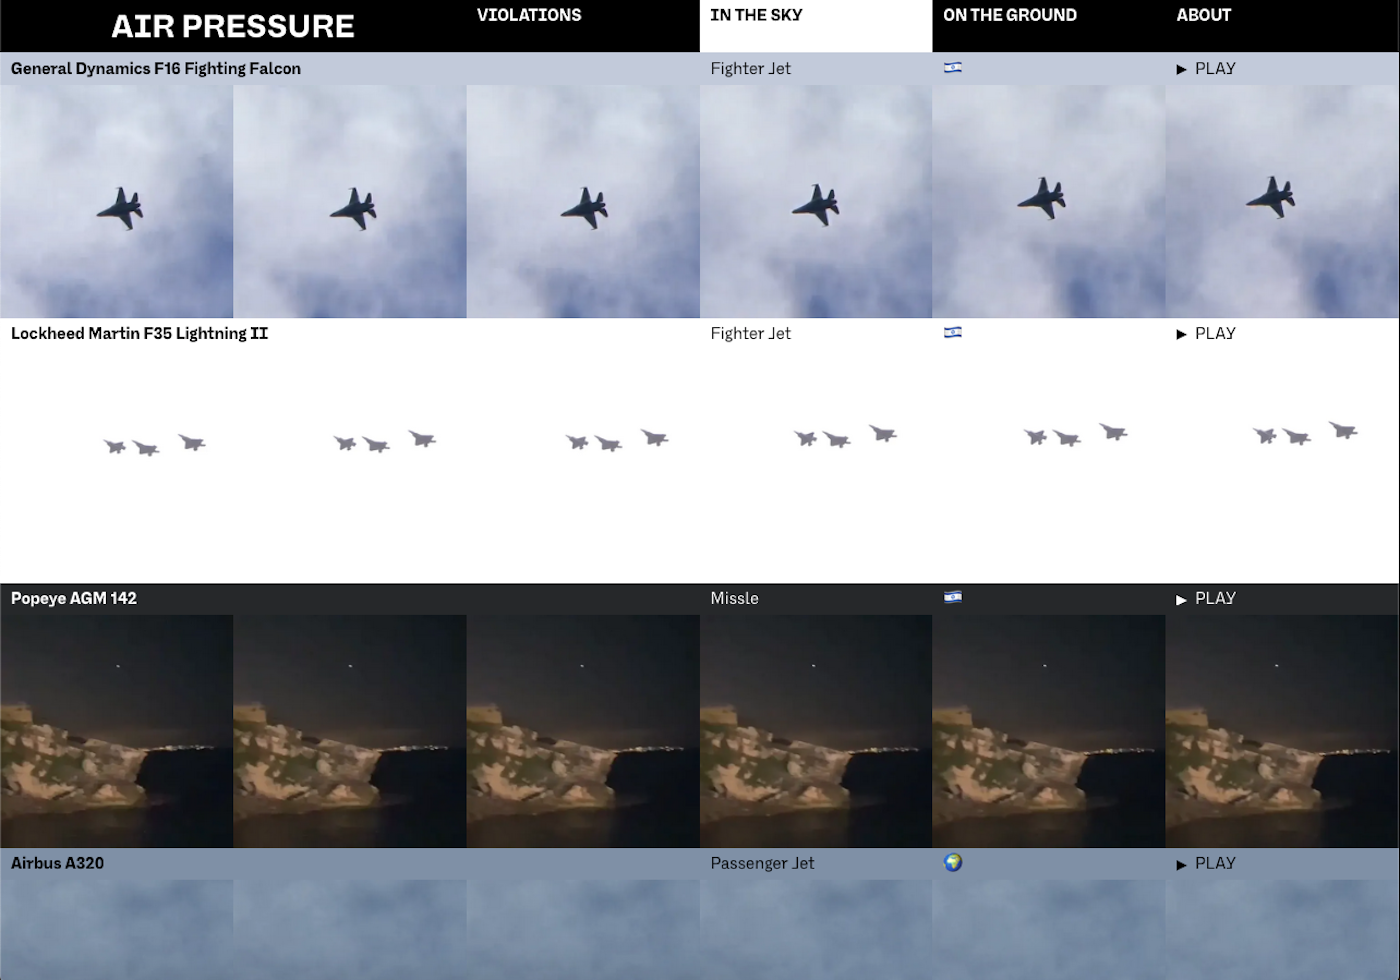Image resolution: width=1400 pixels, height=980 pixels.
Task: Click the flag icon in the F16 row
Action: (953, 68)
